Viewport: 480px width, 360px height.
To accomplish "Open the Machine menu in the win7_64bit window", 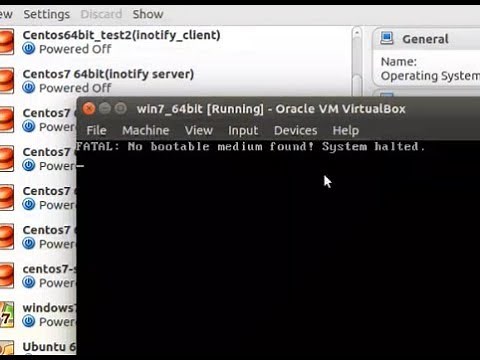I will pyautogui.click(x=146, y=130).
